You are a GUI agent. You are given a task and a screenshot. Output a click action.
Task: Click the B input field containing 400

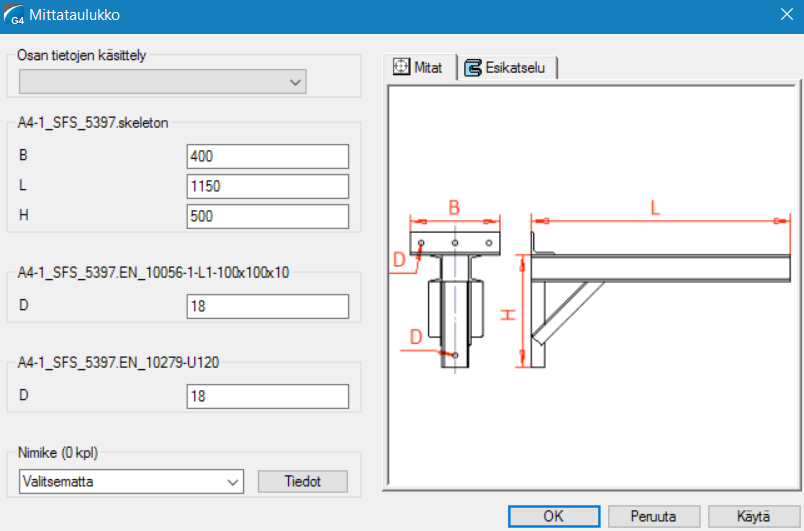pos(267,157)
